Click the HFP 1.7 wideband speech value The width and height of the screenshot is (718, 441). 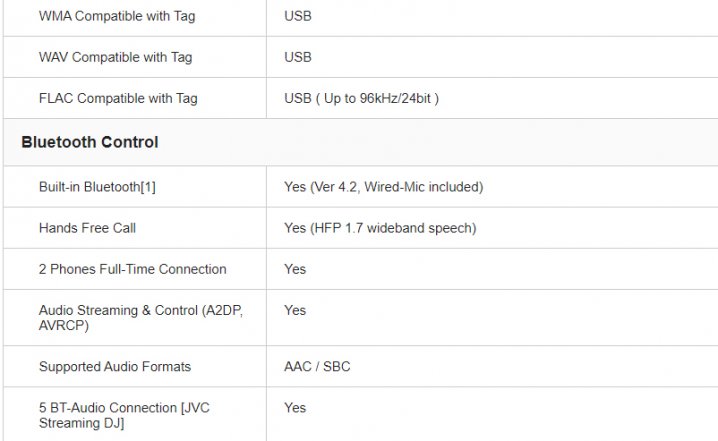pyautogui.click(x=380, y=228)
